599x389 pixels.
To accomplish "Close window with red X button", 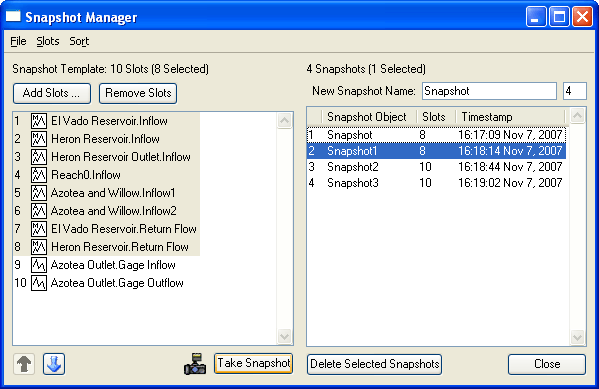I will 583,17.
